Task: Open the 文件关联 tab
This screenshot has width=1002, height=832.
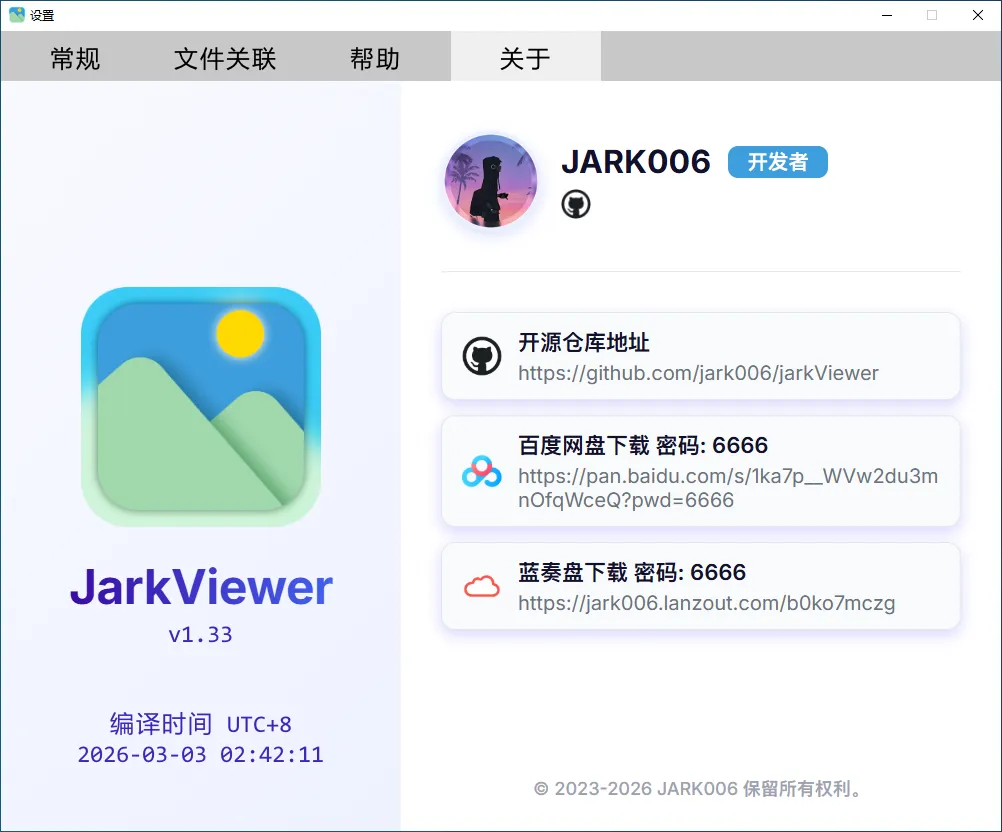Action: (225, 58)
